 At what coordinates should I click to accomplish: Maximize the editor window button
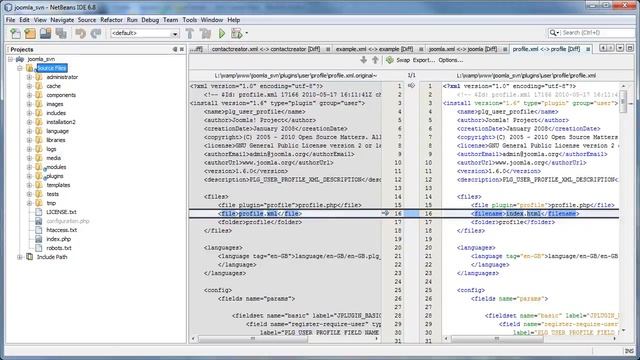(x=630, y=48)
